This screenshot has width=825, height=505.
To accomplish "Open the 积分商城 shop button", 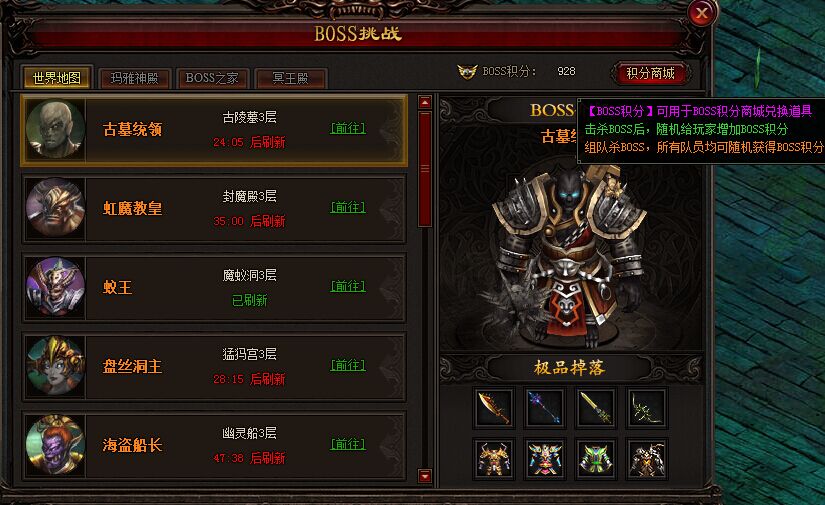I will (x=650, y=73).
